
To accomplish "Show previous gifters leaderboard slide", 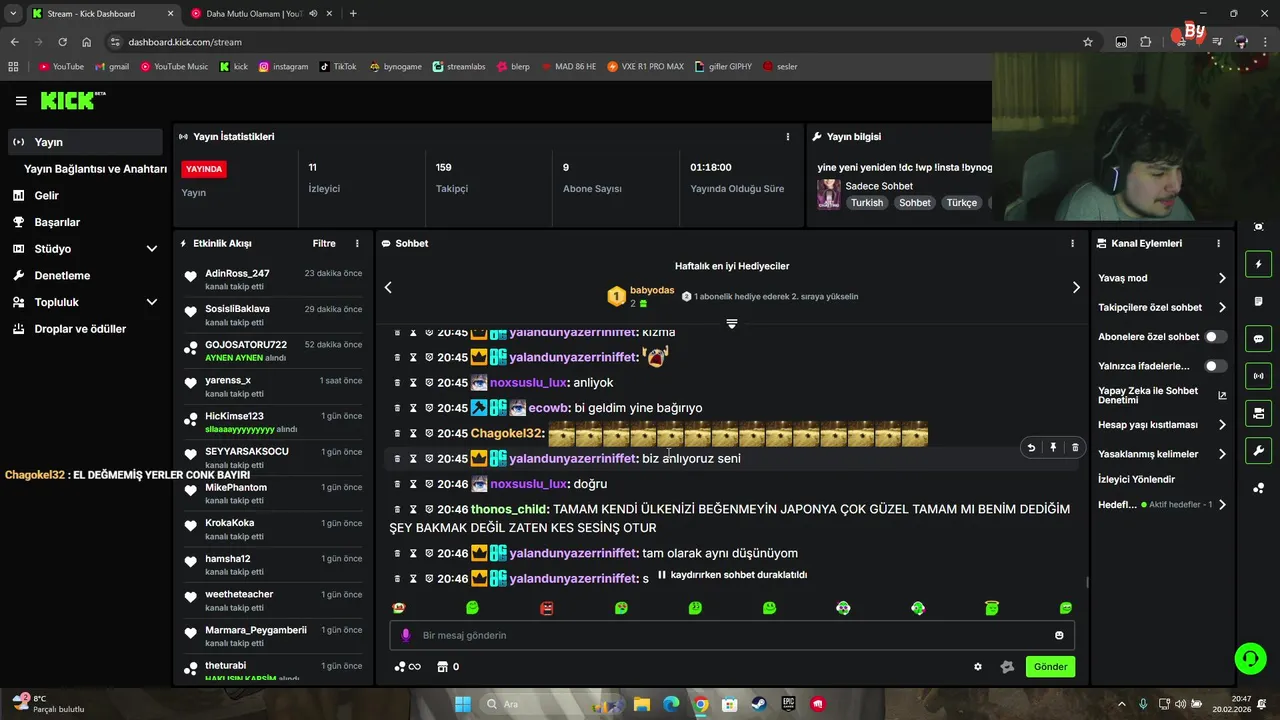I will [x=388, y=287].
